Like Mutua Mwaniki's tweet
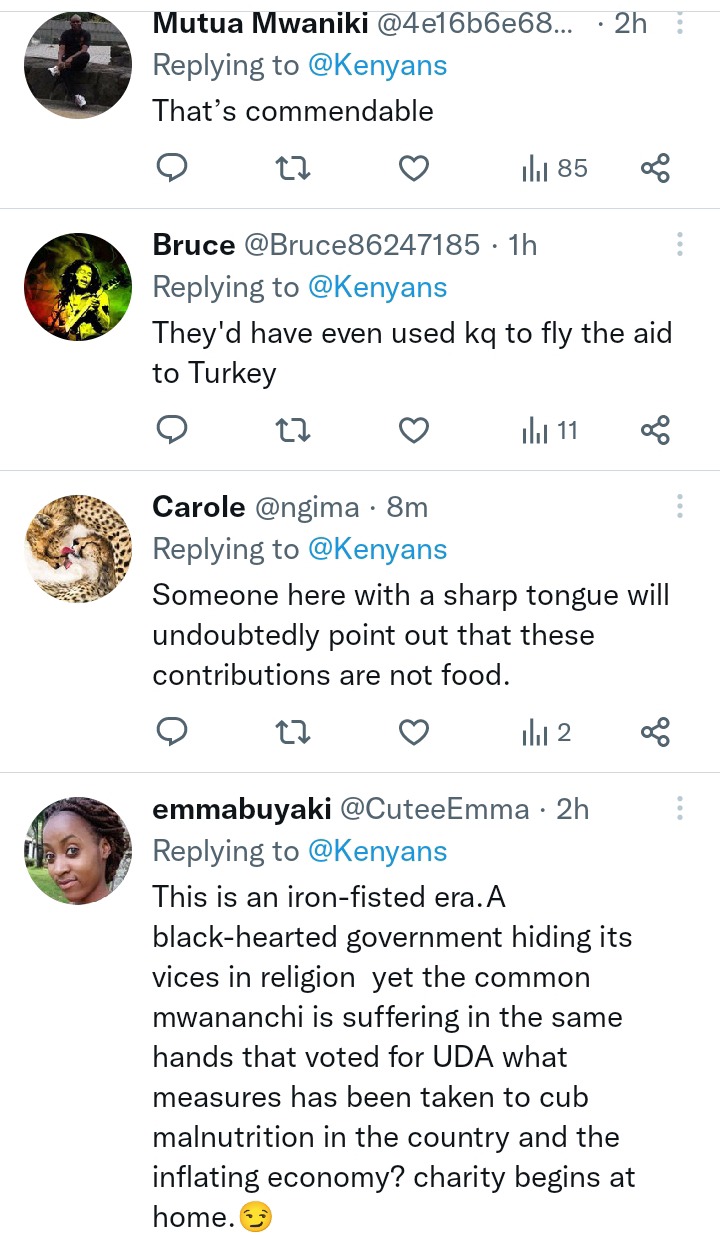 [414, 169]
